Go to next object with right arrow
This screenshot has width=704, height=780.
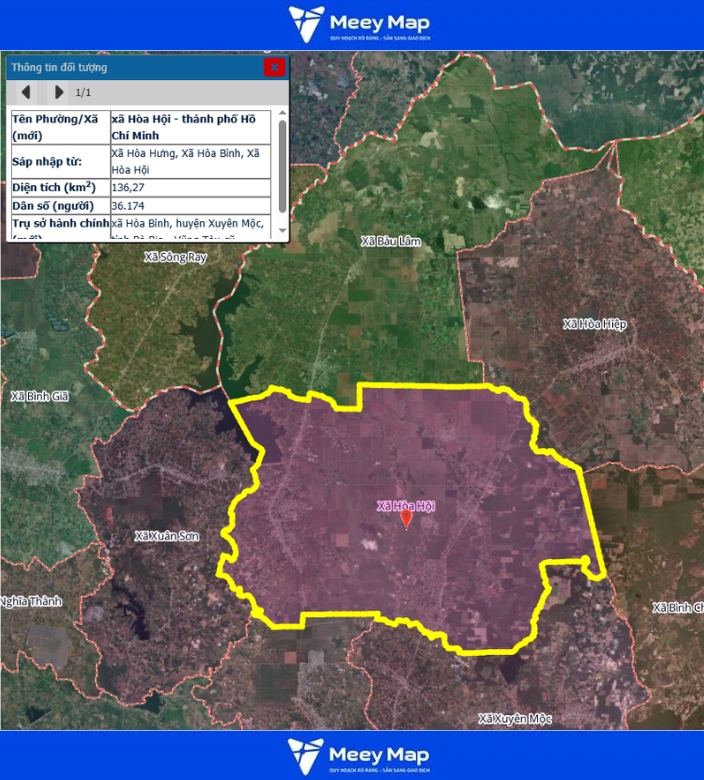point(59,92)
